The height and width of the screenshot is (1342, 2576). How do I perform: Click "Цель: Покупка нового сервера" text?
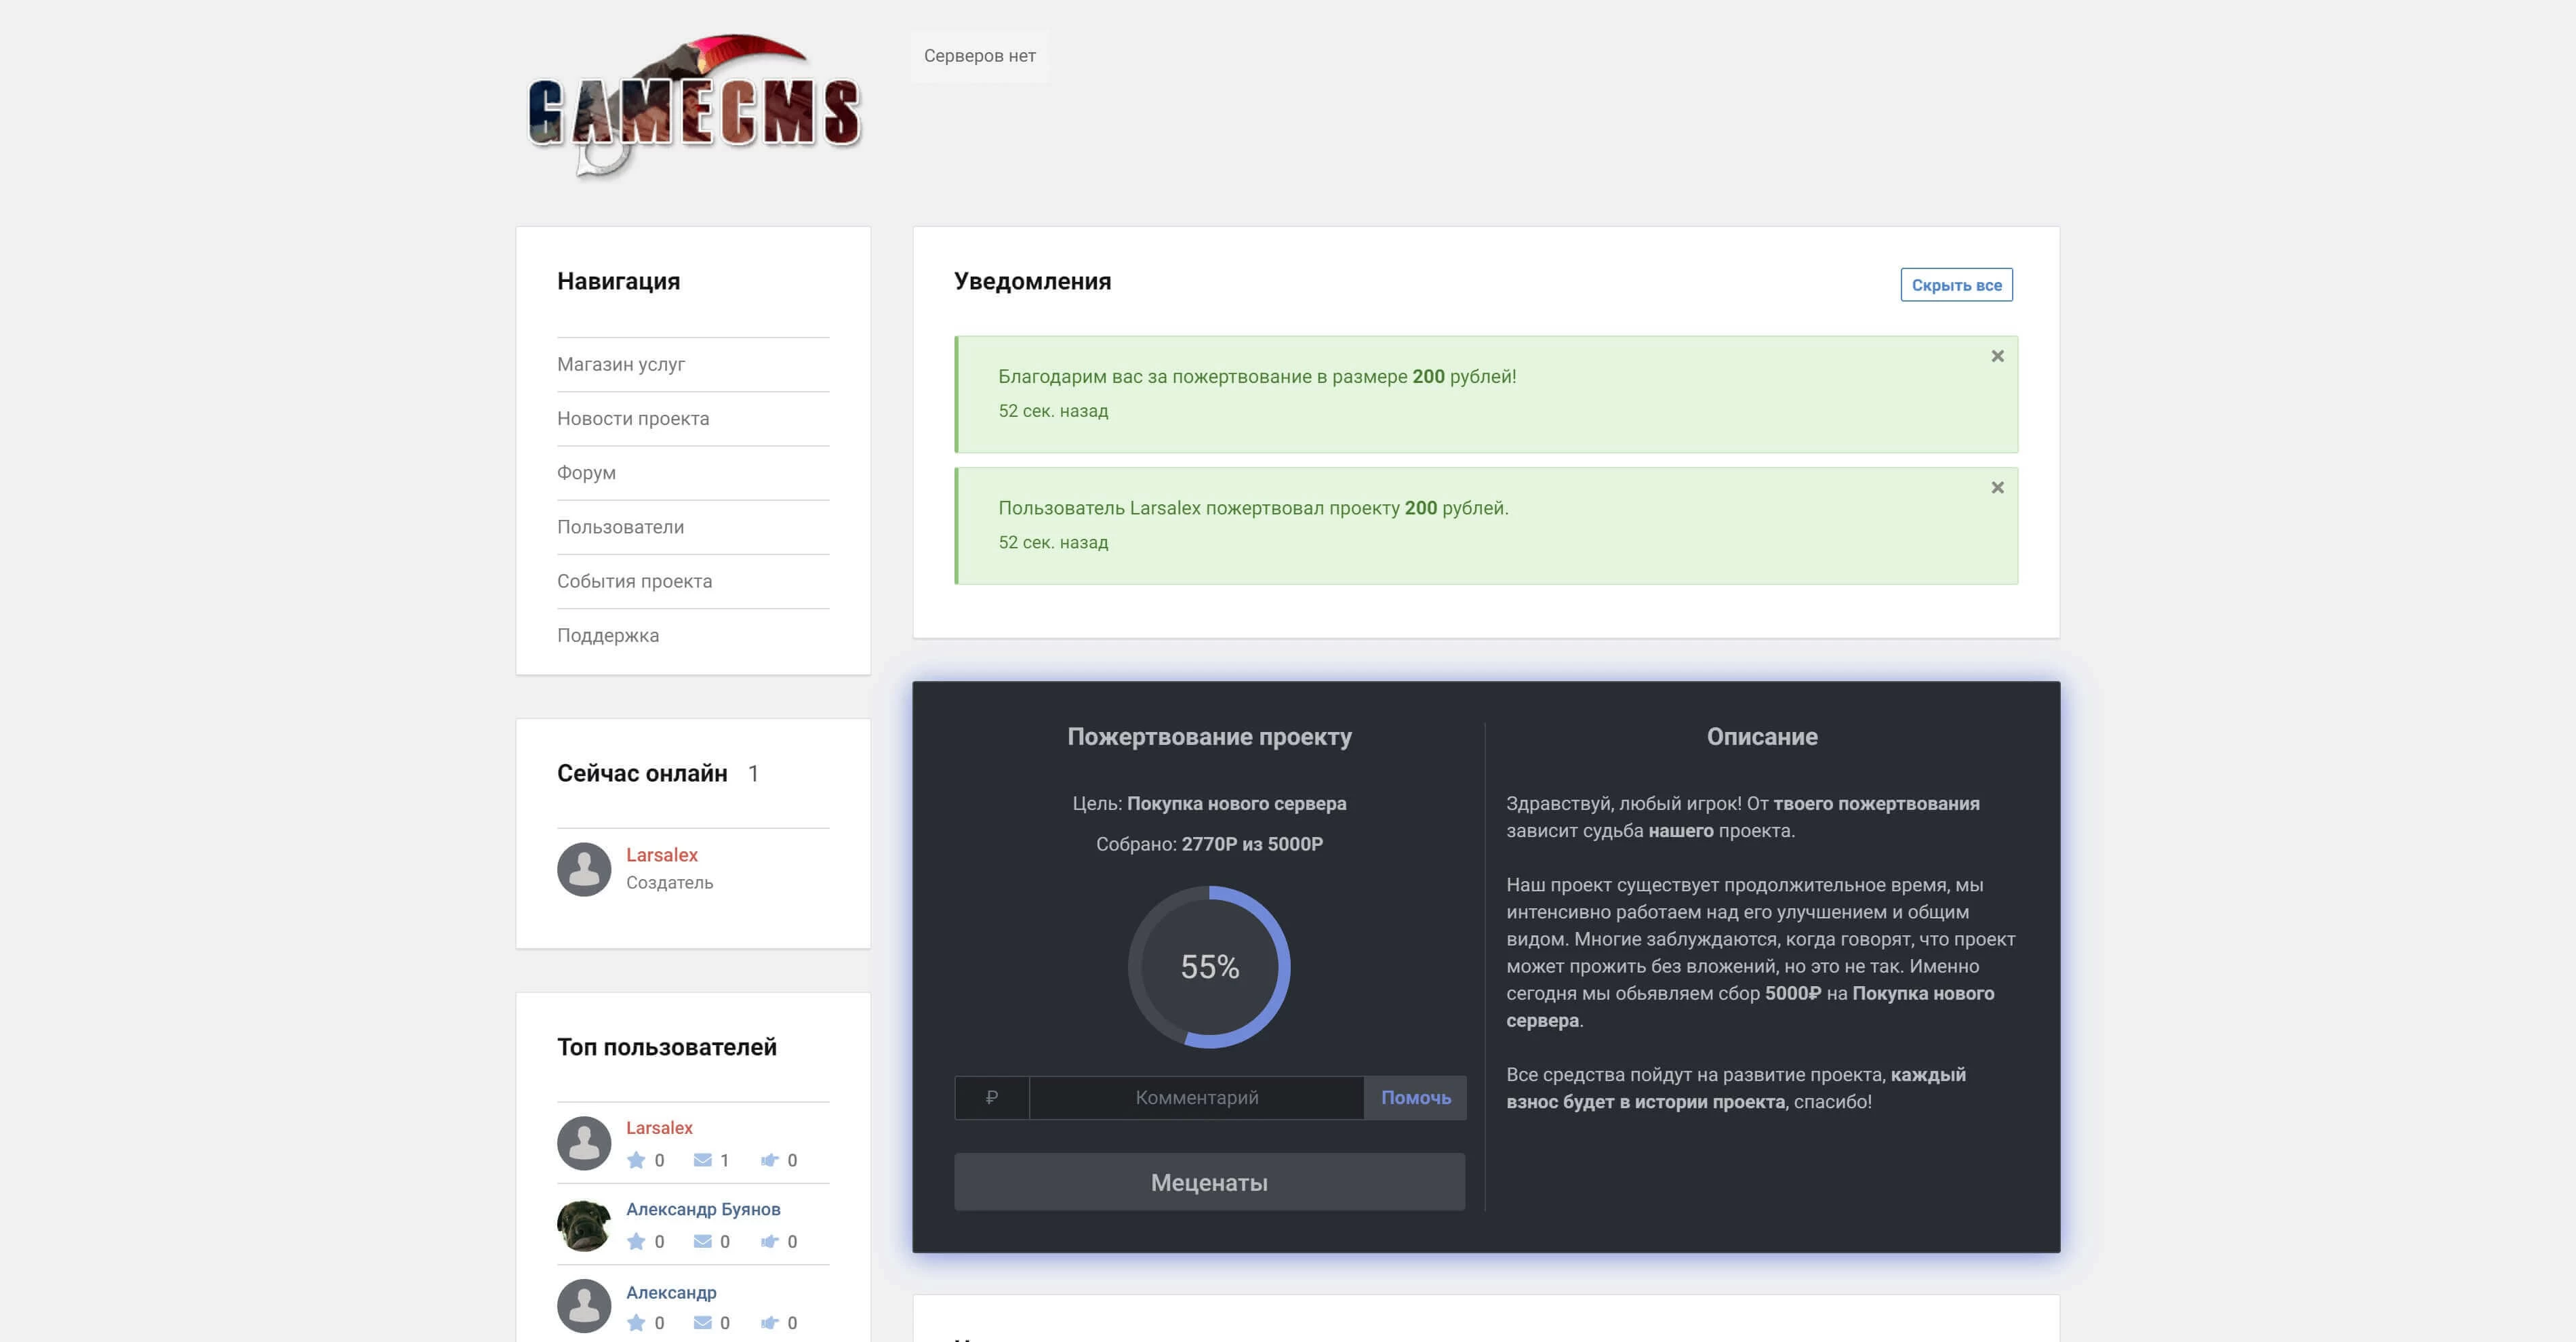(1209, 803)
